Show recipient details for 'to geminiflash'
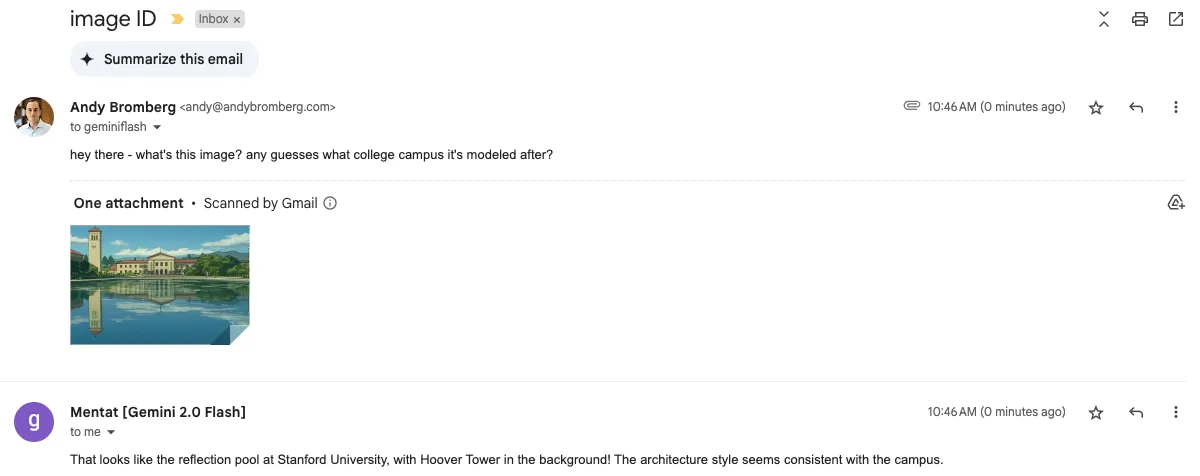1200x476 pixels. coord(157,128)
